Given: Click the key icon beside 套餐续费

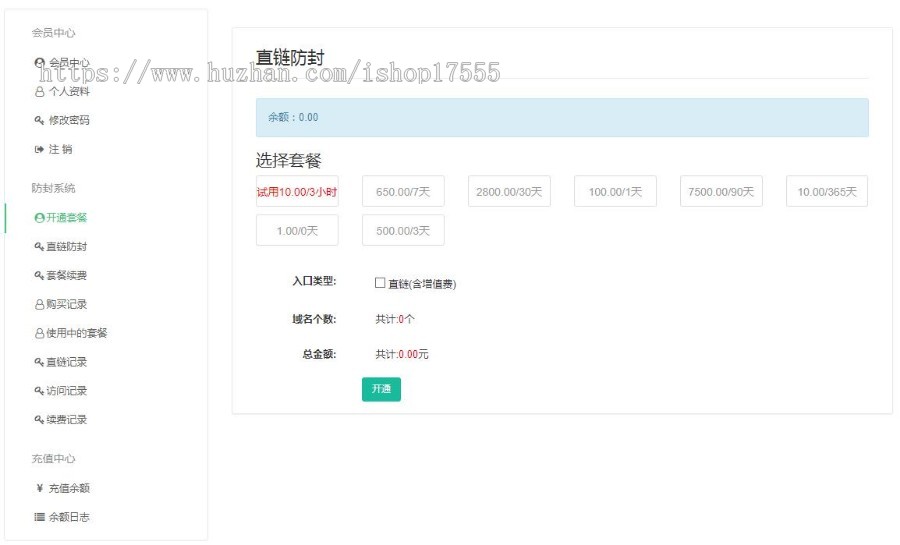Looking at the screenshot, I should pos(39,275).
